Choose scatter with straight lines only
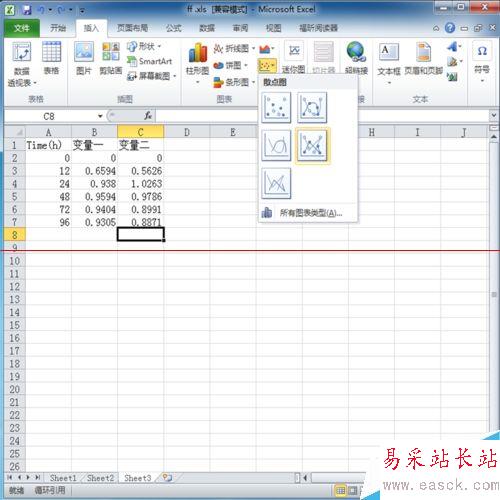The height and width of the screenshot is (500, 500). (x=276, y=183)
